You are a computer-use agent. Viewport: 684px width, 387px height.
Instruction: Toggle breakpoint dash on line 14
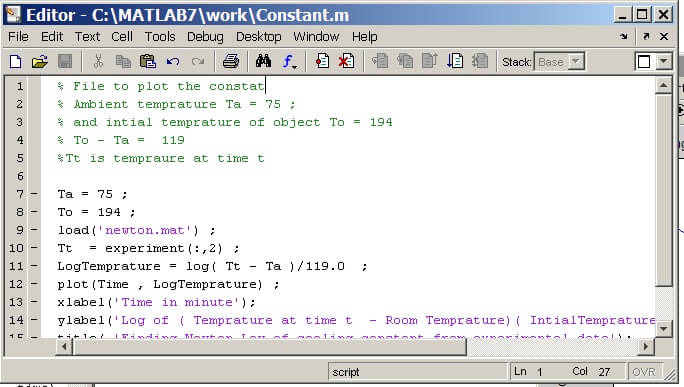pyautogui.click(x=34, y=320)
